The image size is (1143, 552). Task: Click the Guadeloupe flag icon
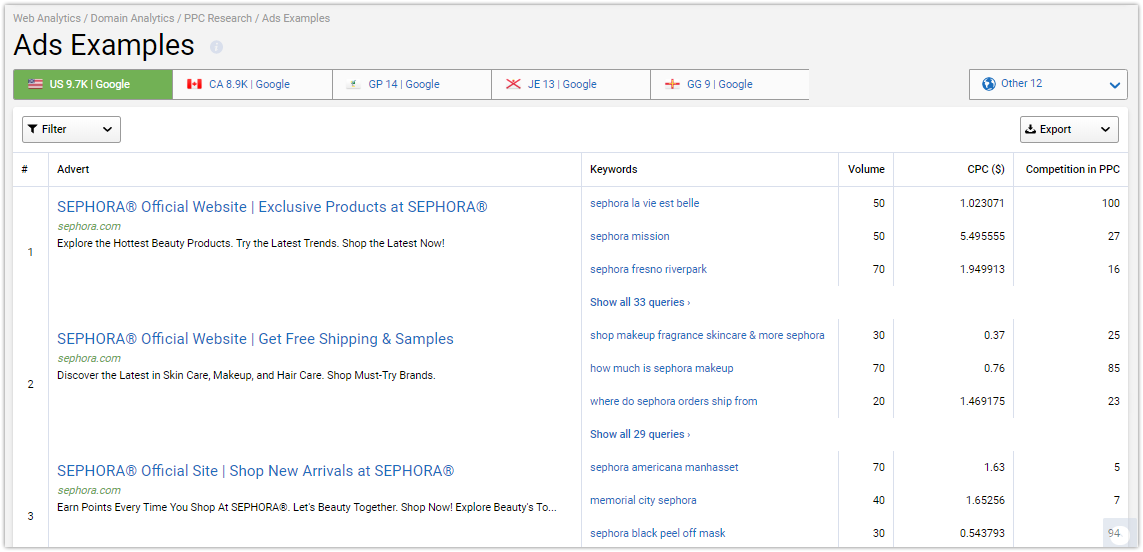coord(354,84)
